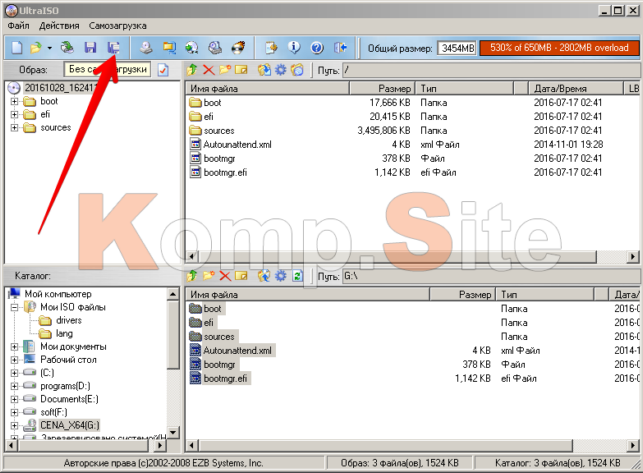Expand the Мои документы node
The image size is (643, 473).
tap(14, 347)
